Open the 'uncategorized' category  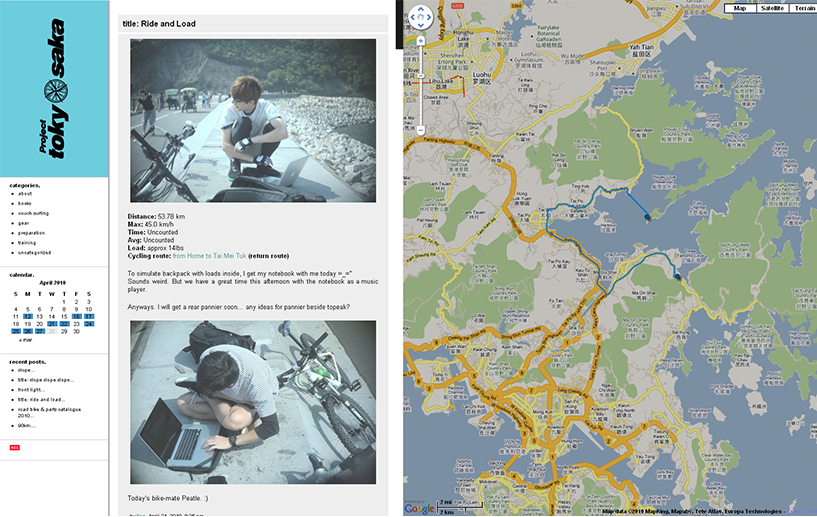(x=34, y=252)
